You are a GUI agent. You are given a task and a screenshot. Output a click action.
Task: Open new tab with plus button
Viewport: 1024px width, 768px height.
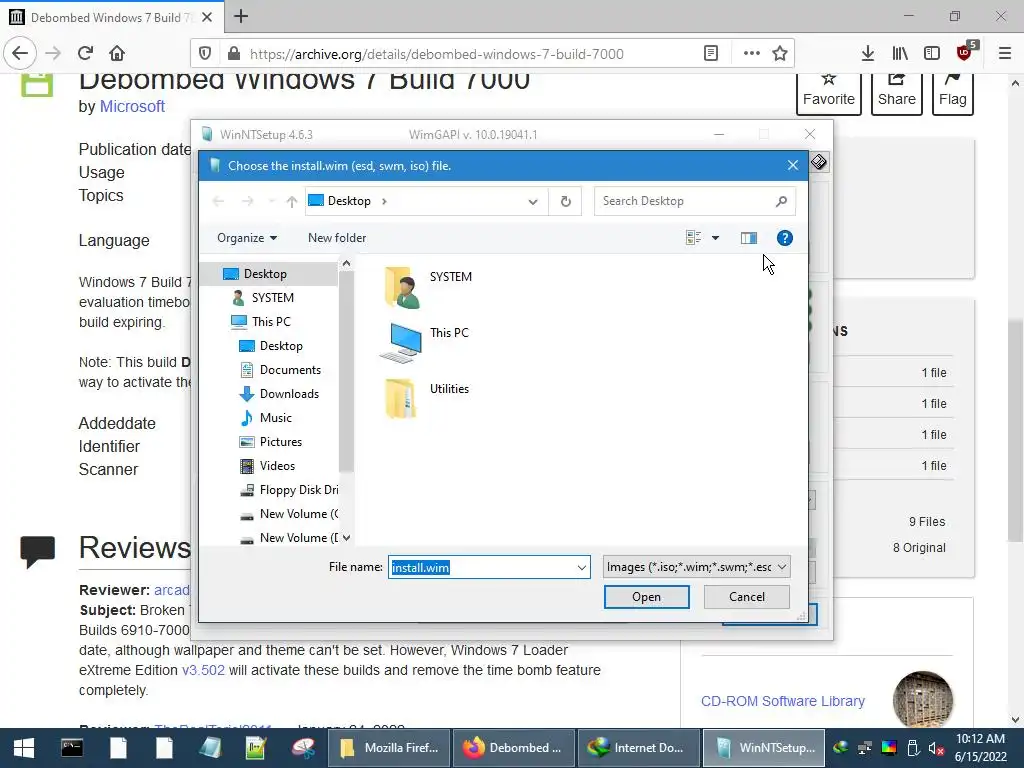click(241, 16)
